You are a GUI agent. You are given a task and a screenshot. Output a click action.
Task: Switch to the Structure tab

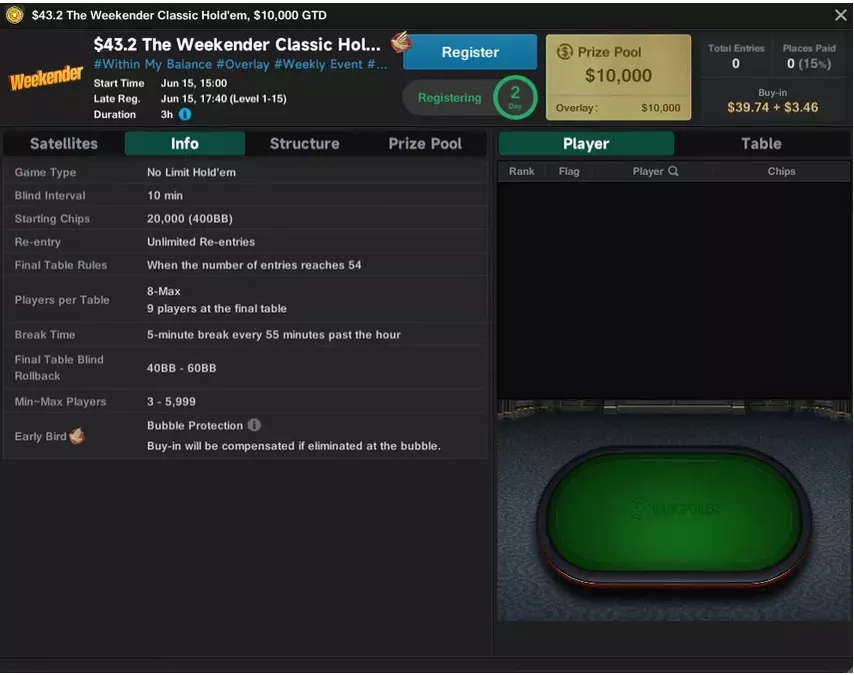(x=304, y=143)
